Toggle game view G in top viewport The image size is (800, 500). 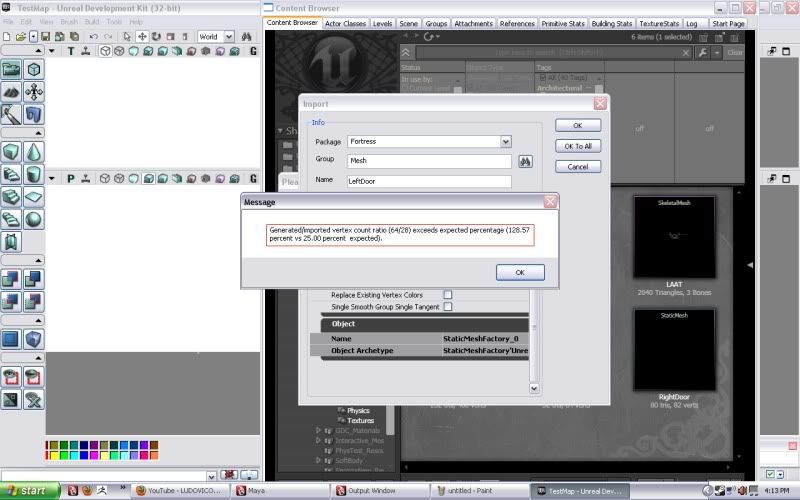click(253, 51)
